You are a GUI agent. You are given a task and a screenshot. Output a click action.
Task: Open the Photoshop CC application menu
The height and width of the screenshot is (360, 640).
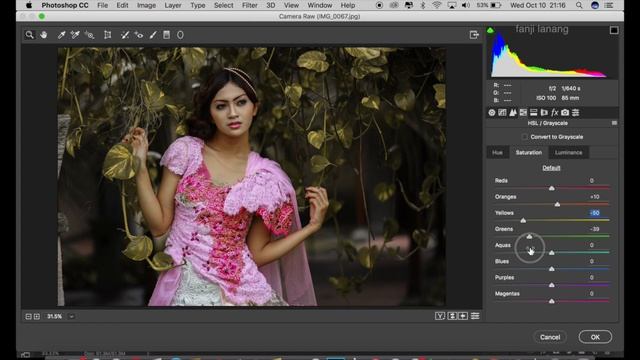[65, 5]
